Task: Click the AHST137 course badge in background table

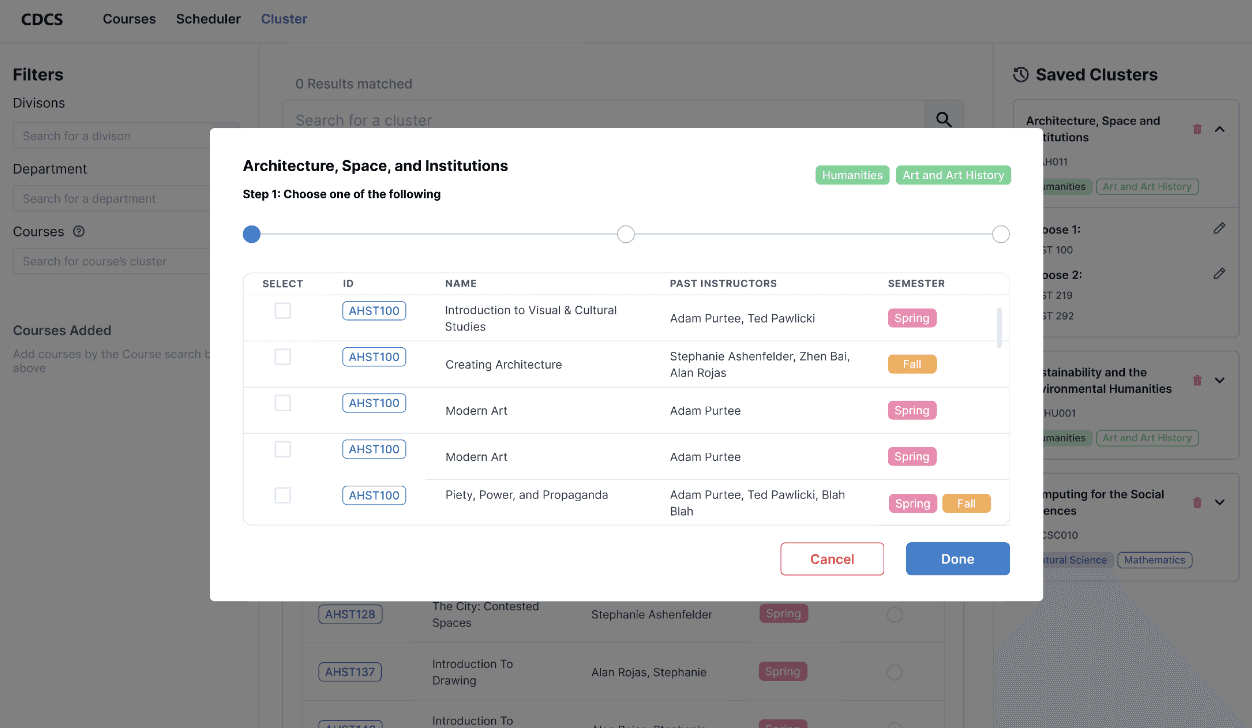Action: (350, 672)
